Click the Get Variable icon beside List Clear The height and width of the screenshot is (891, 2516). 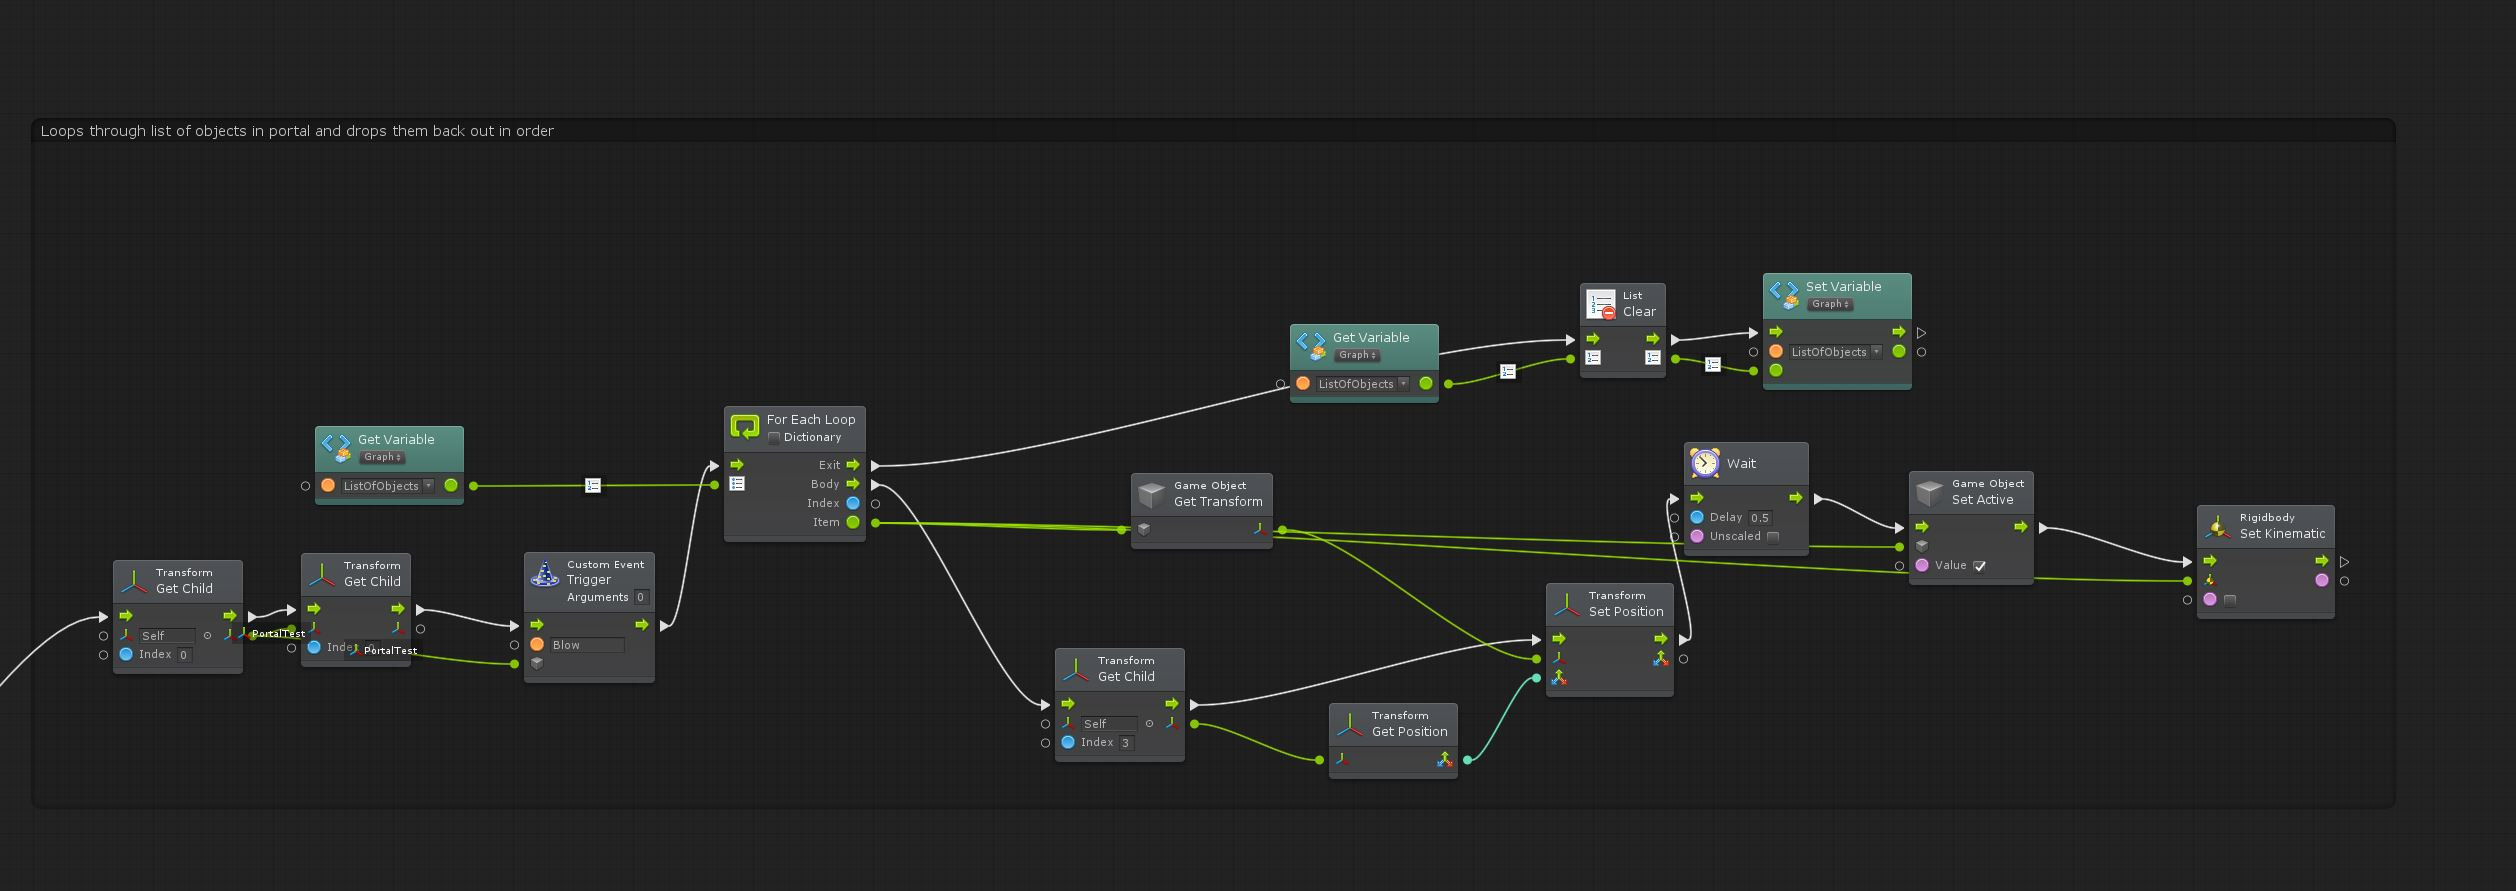(x=1311, y=345)
